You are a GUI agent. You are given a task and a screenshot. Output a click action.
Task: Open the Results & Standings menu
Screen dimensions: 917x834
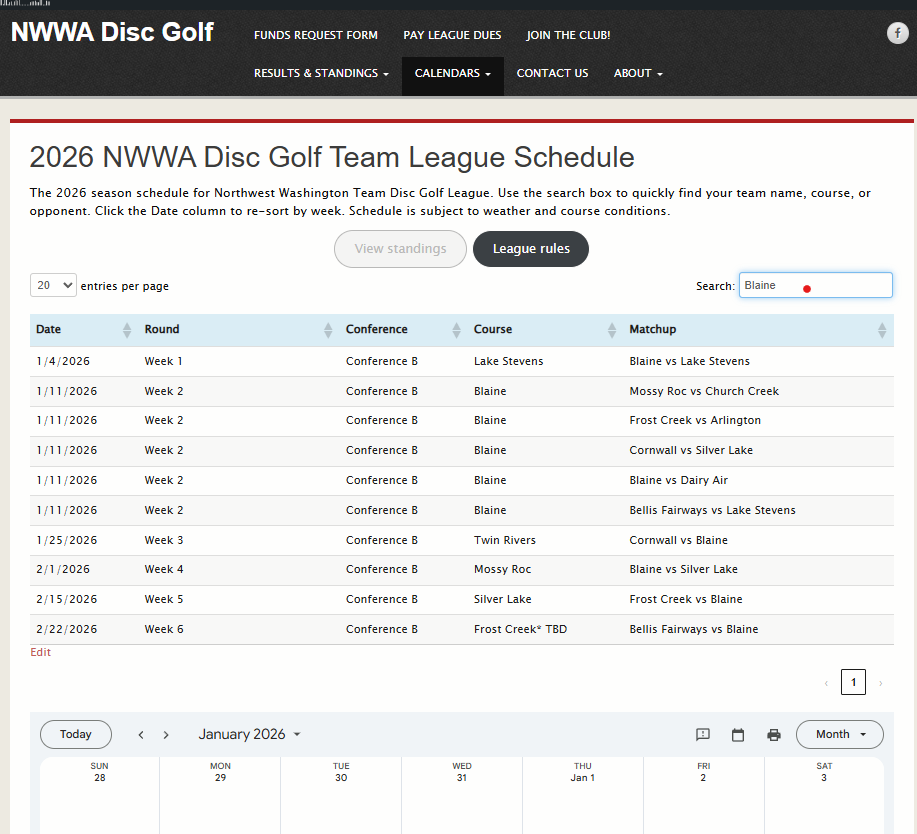tap(321, 73)
